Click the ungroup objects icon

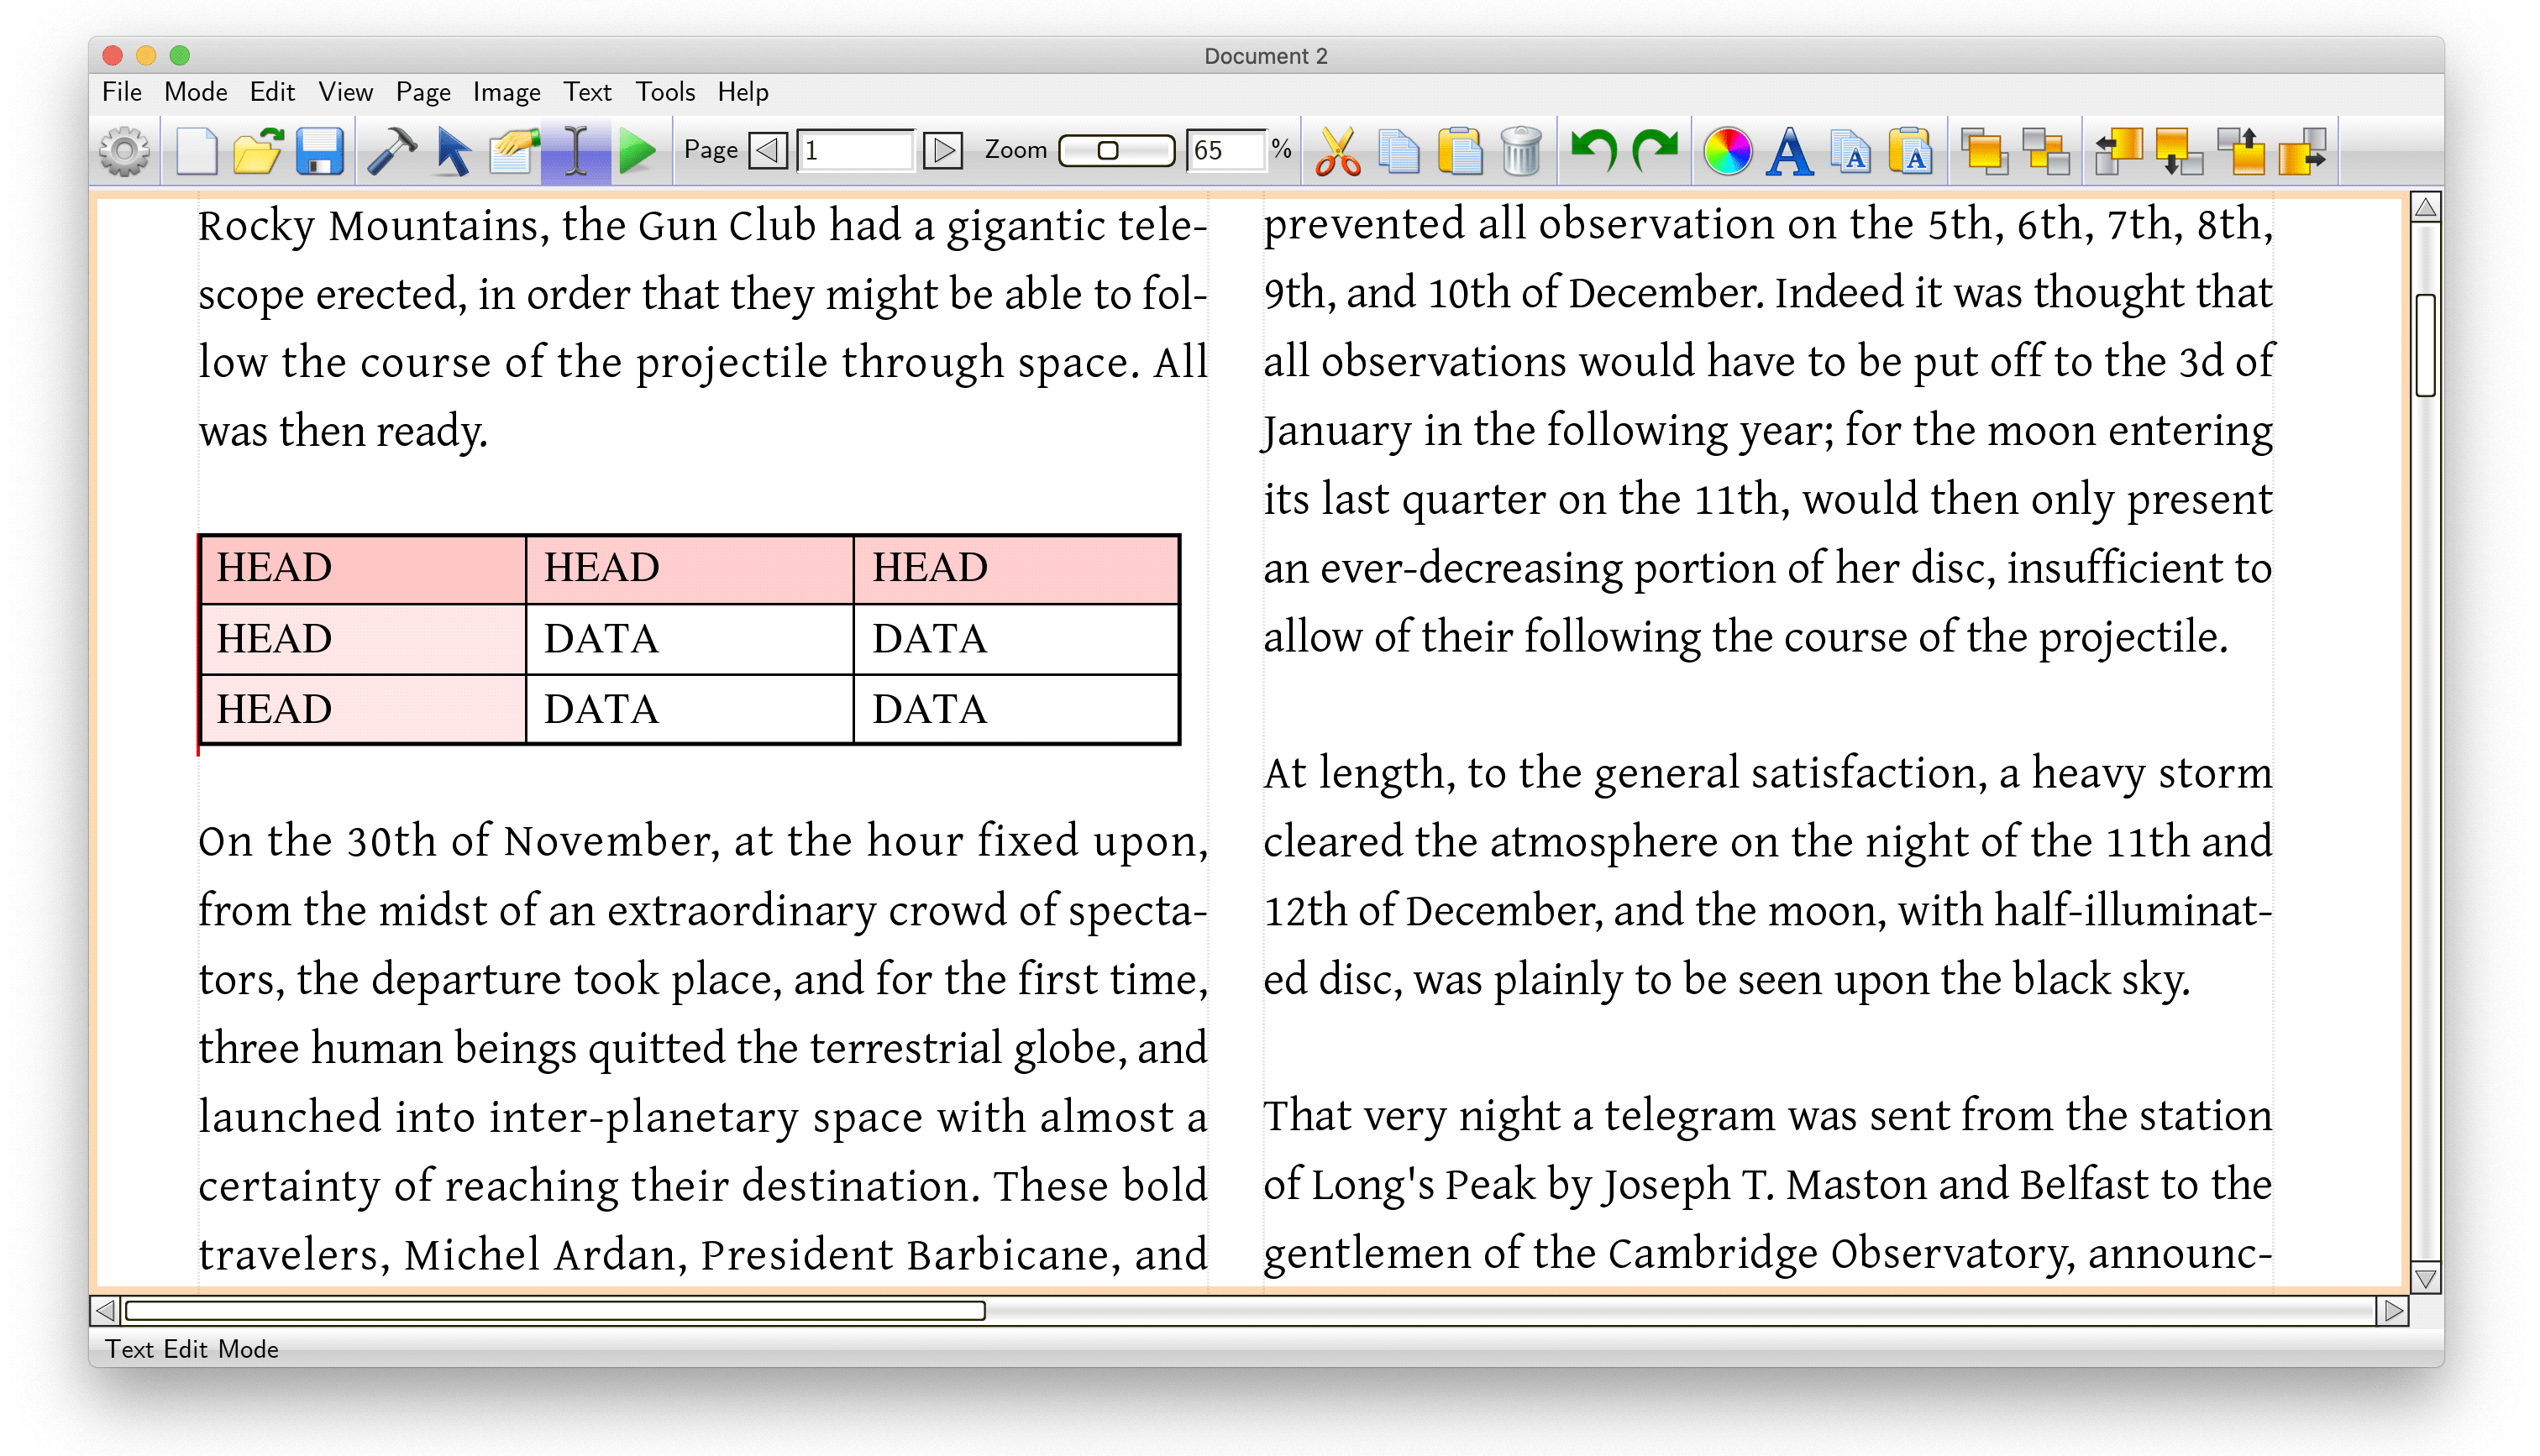[x=2046, y=151]
